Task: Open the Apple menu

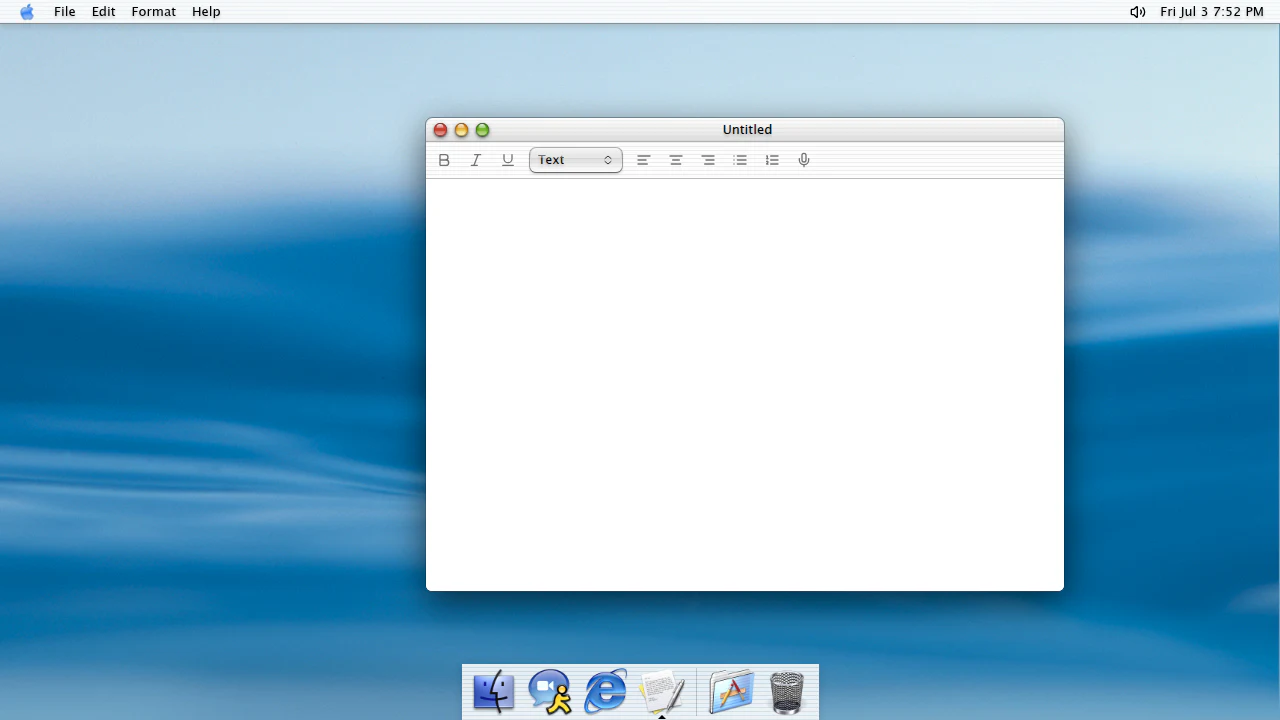Action: pyautogui.click(x=27, y=12)
